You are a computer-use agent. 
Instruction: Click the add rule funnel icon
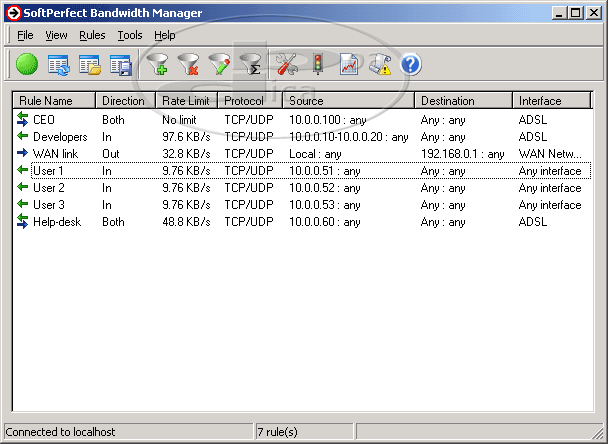point(157,66)
